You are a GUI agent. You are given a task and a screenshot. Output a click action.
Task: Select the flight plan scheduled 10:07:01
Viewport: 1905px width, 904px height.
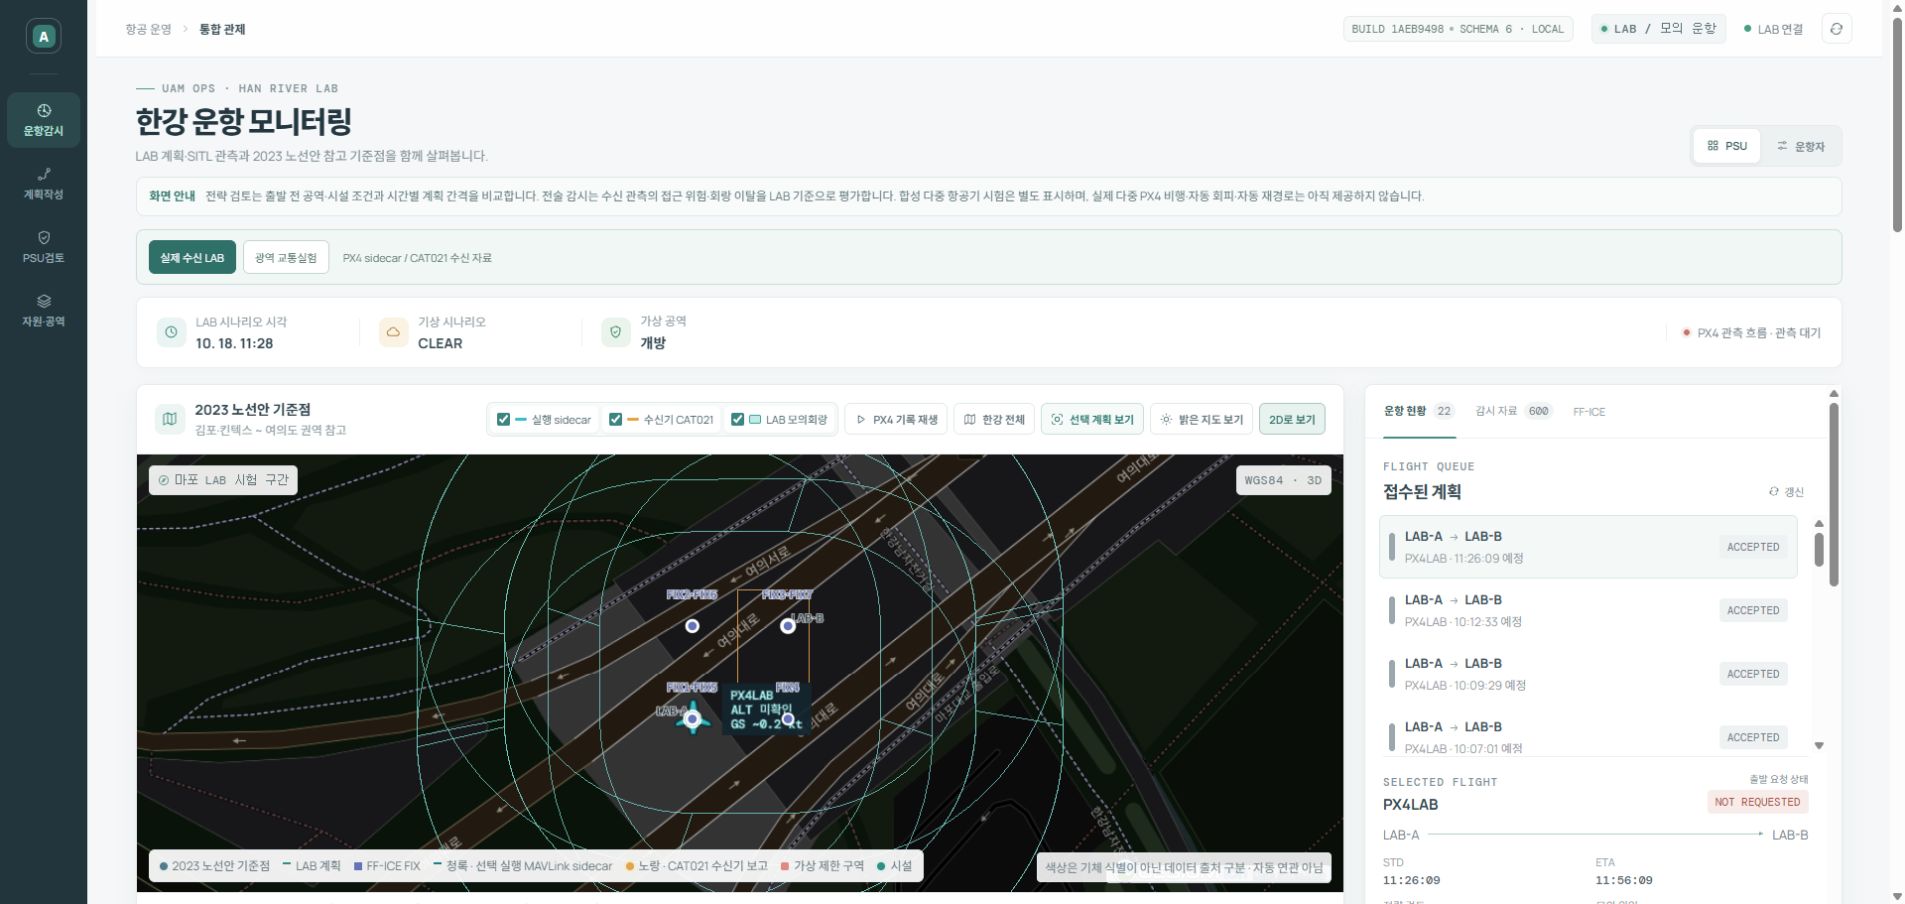click(1588, 737)
